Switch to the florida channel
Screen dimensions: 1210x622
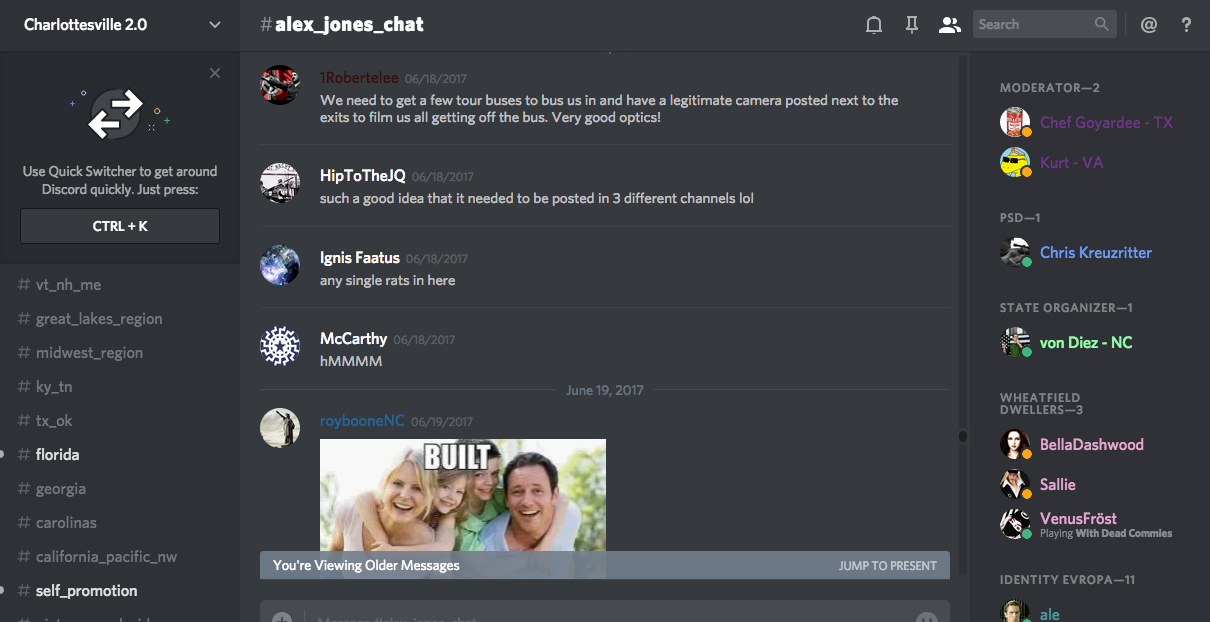click(x=57, y=455)
